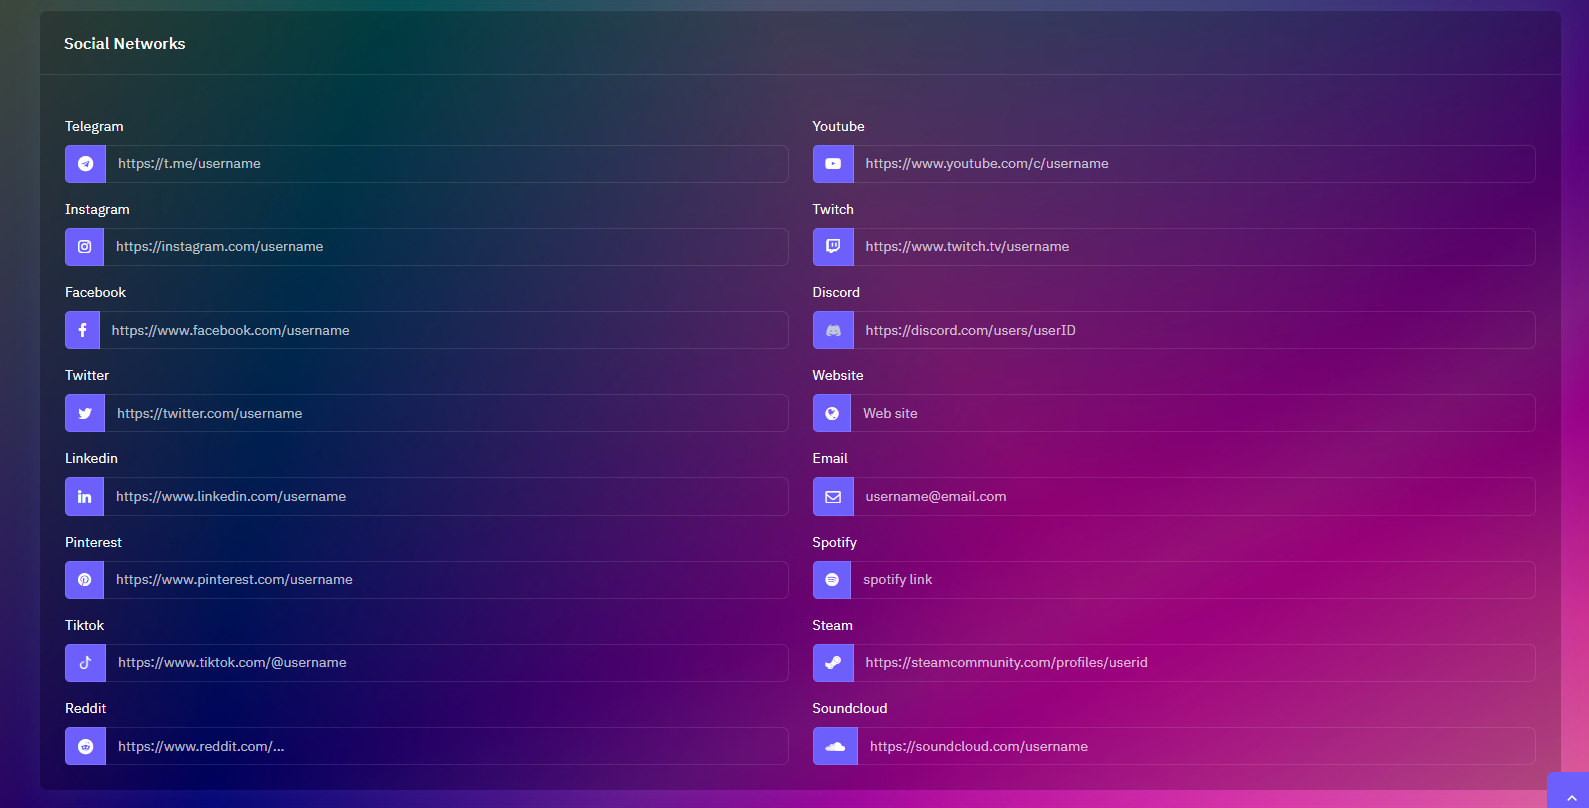Click the Youtube play icon
Viewport: 1589px width, 808px height.
pos(833,164)
